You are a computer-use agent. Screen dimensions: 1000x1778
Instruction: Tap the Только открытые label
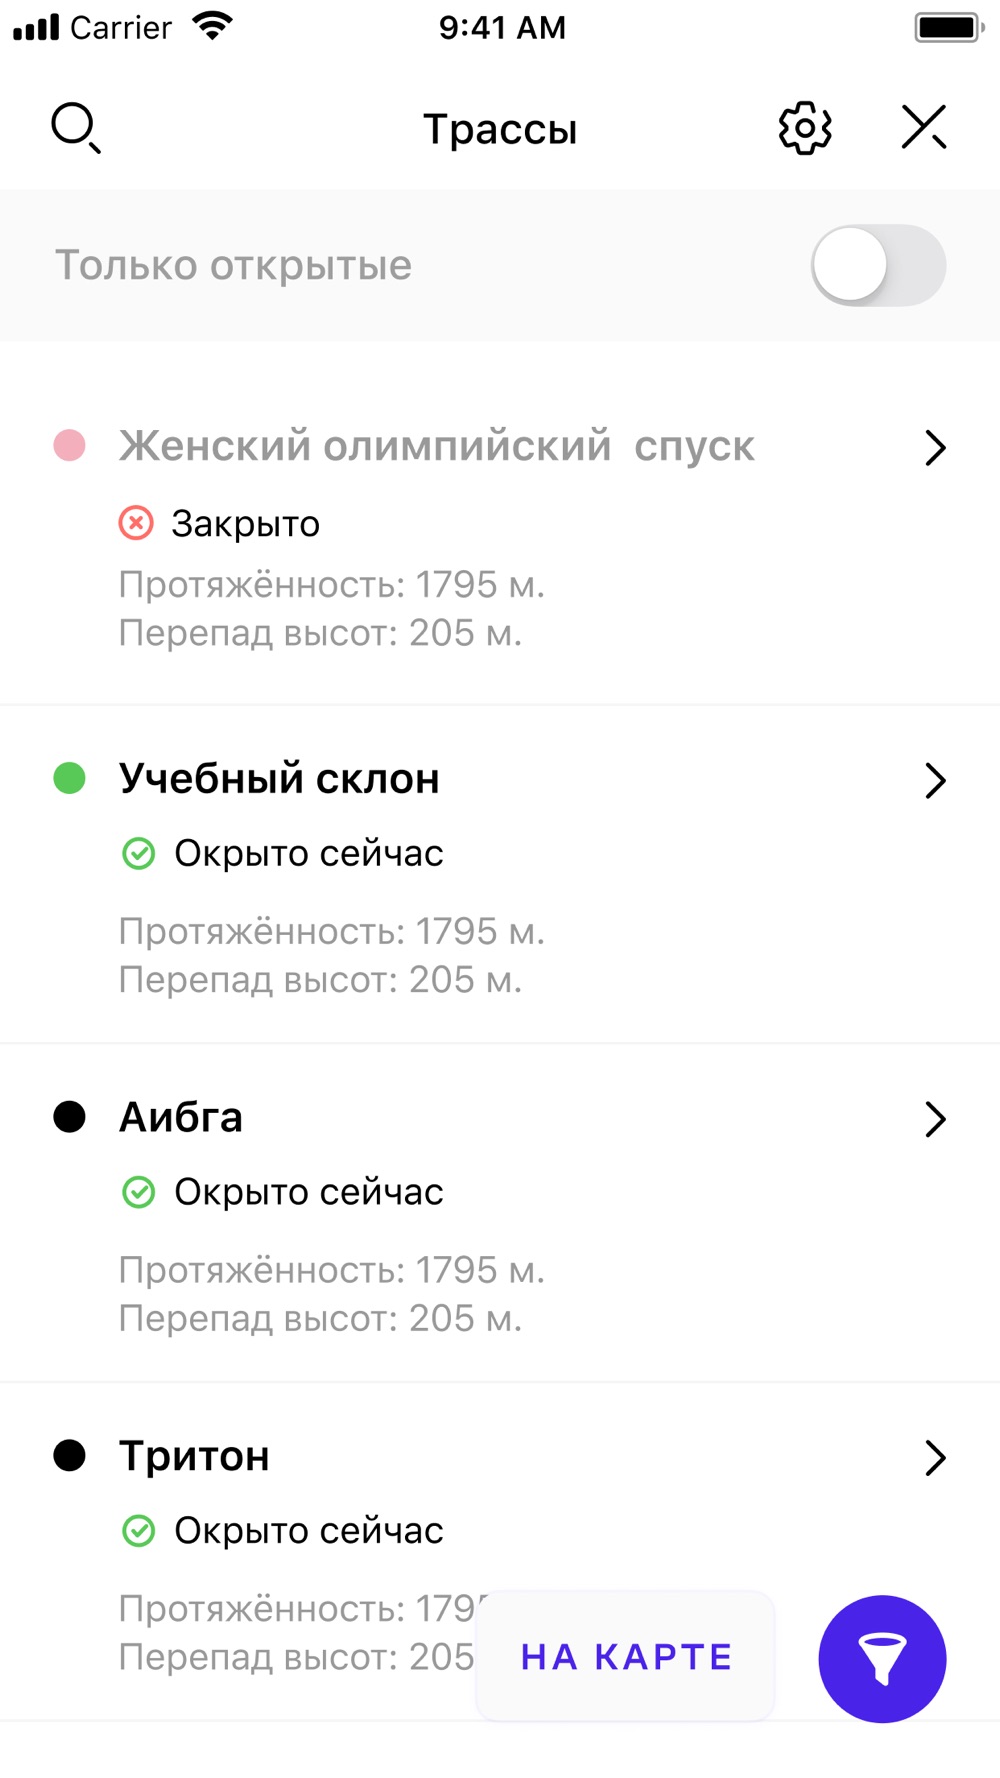click(233, 266)
